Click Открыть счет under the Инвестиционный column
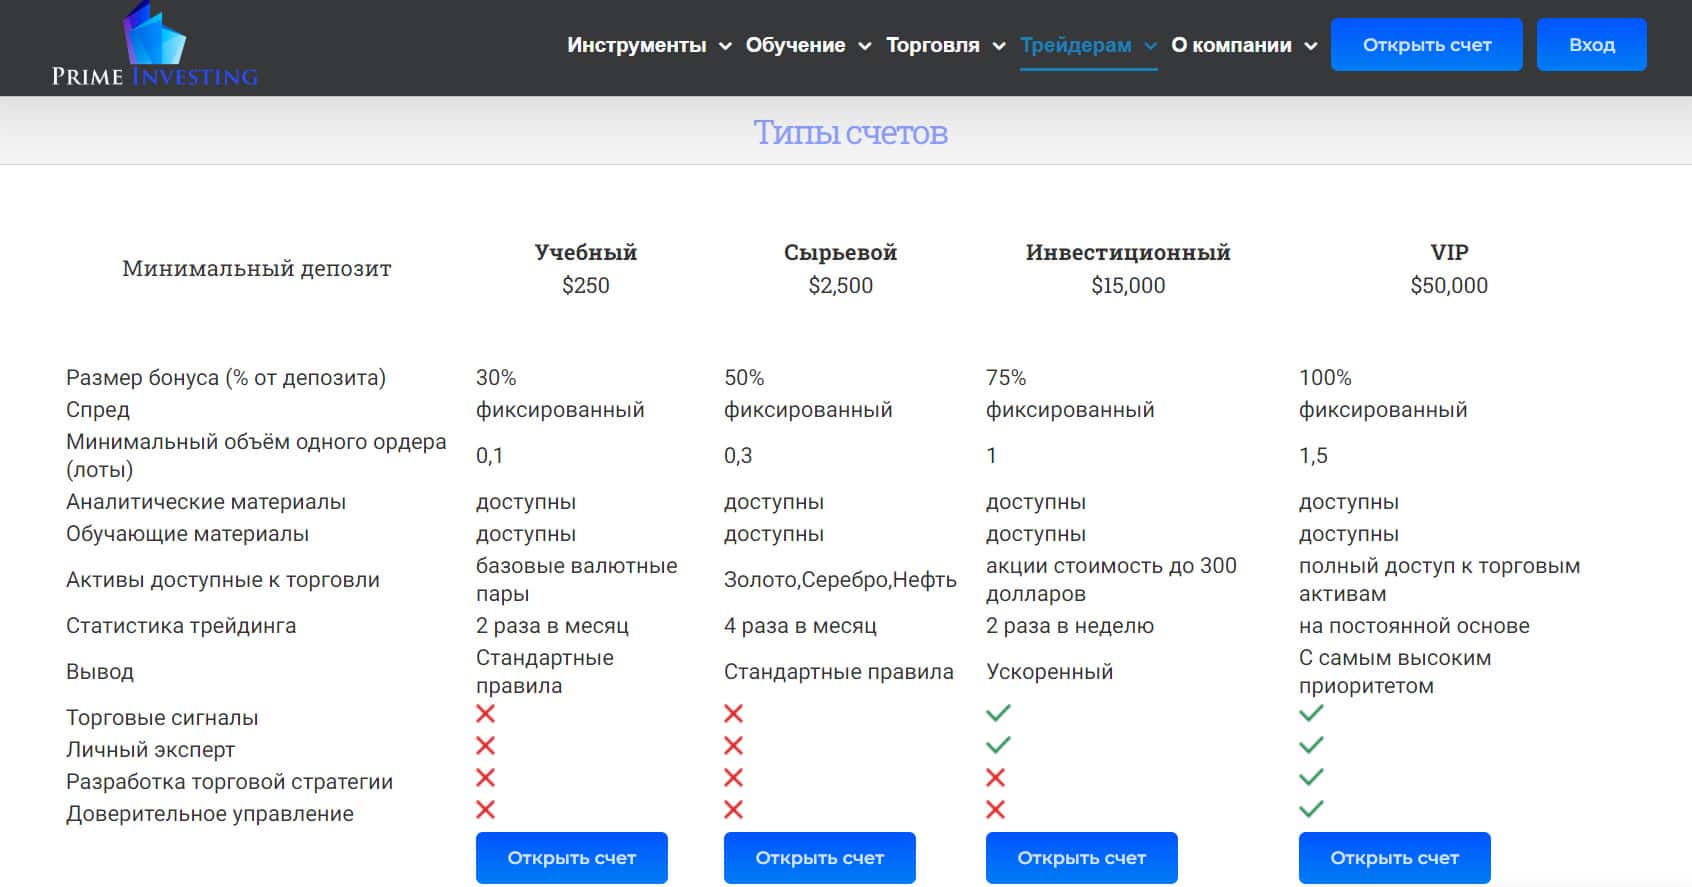Viewport: 1692px width, 887px height. (1081, 858)
